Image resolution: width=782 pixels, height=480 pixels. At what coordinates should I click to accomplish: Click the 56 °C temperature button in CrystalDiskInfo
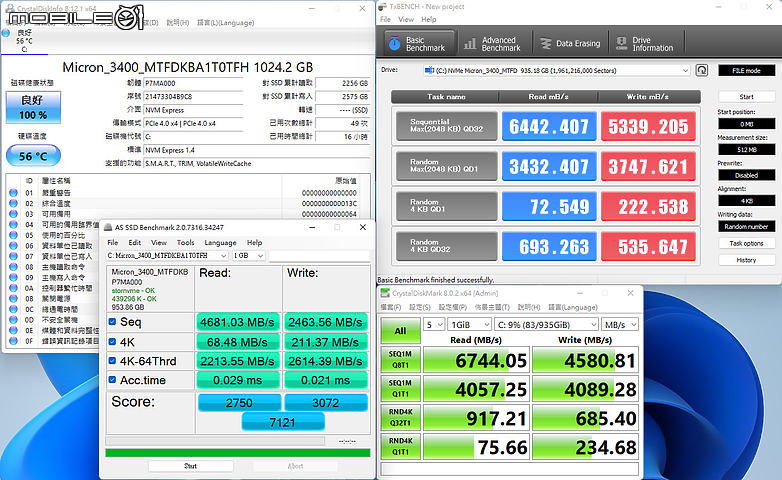(x=33, y=156)
